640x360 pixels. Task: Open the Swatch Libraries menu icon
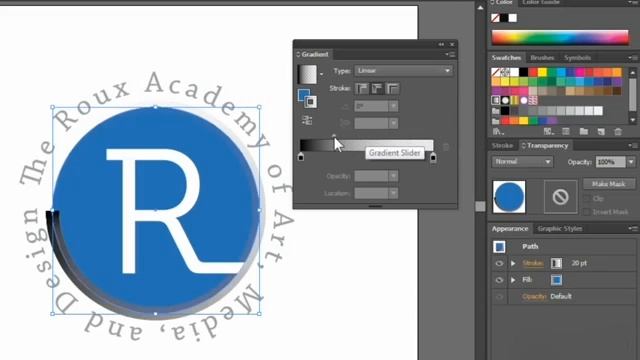(498, 131)
